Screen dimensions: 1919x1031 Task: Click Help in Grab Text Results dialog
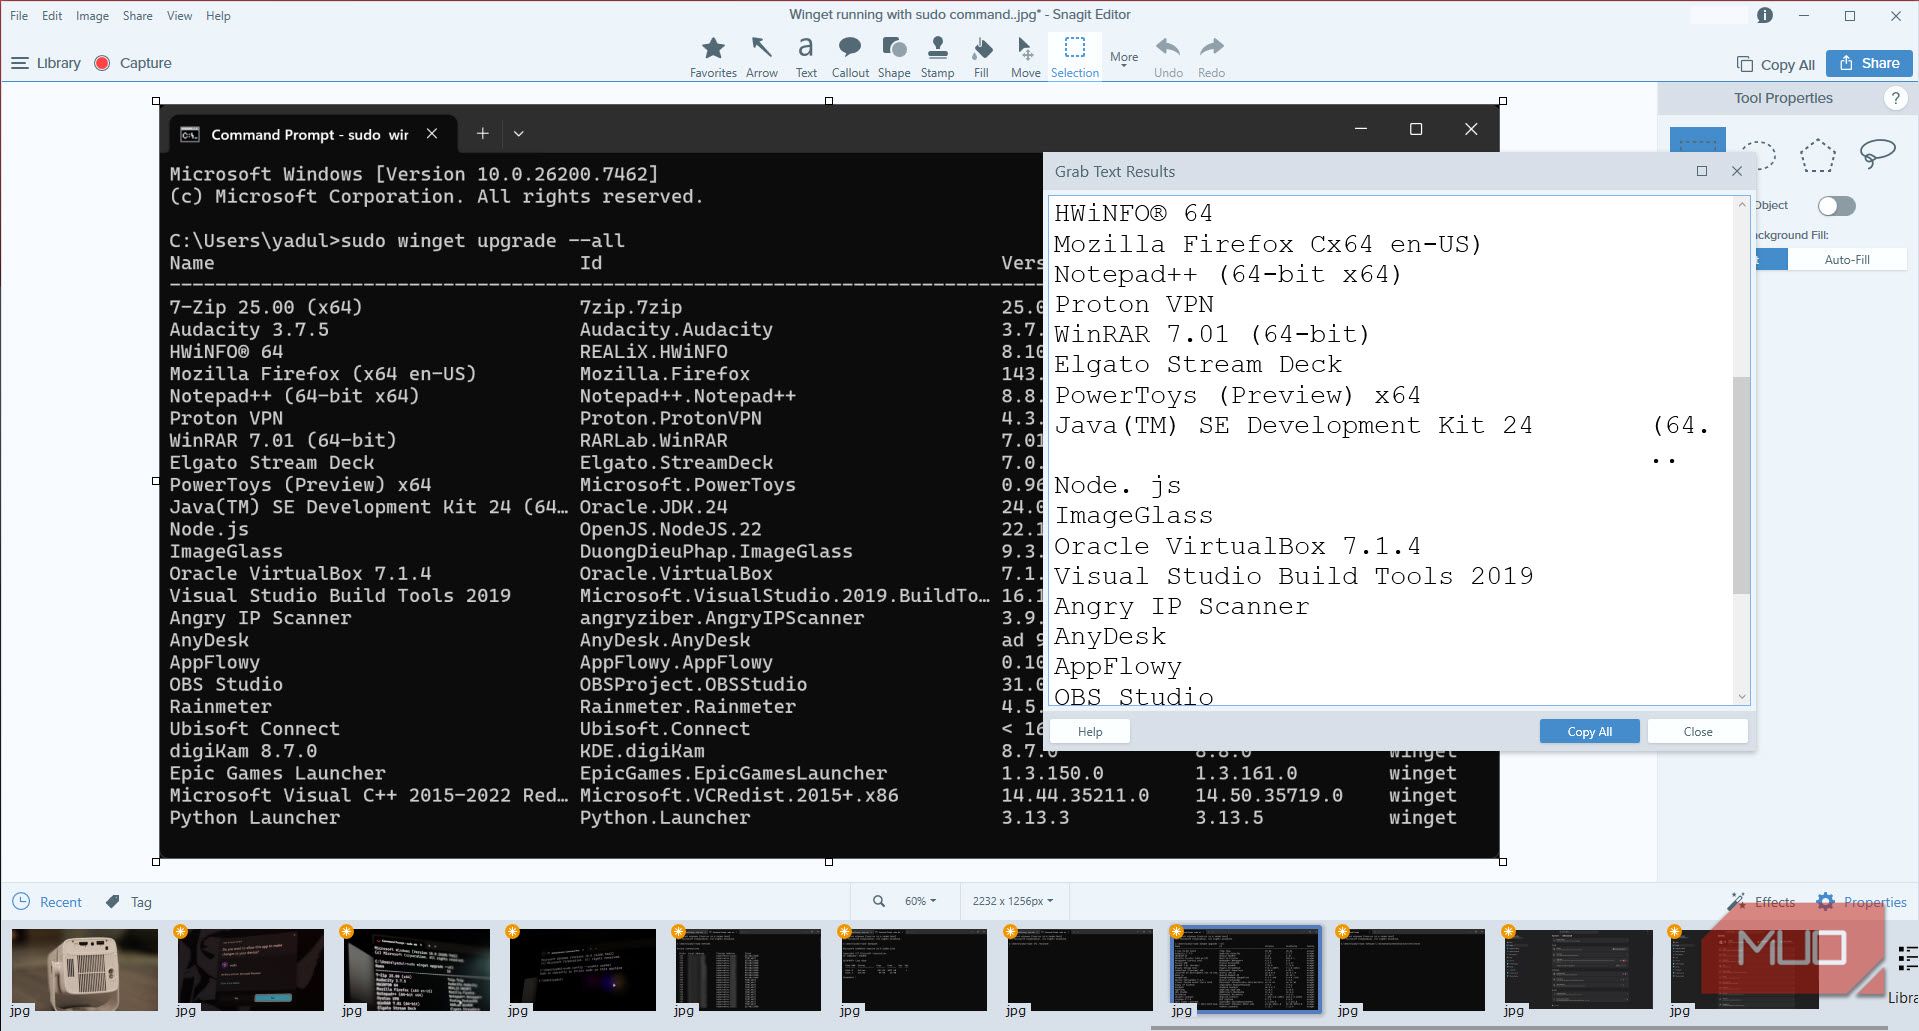(x=1090, y=731)
